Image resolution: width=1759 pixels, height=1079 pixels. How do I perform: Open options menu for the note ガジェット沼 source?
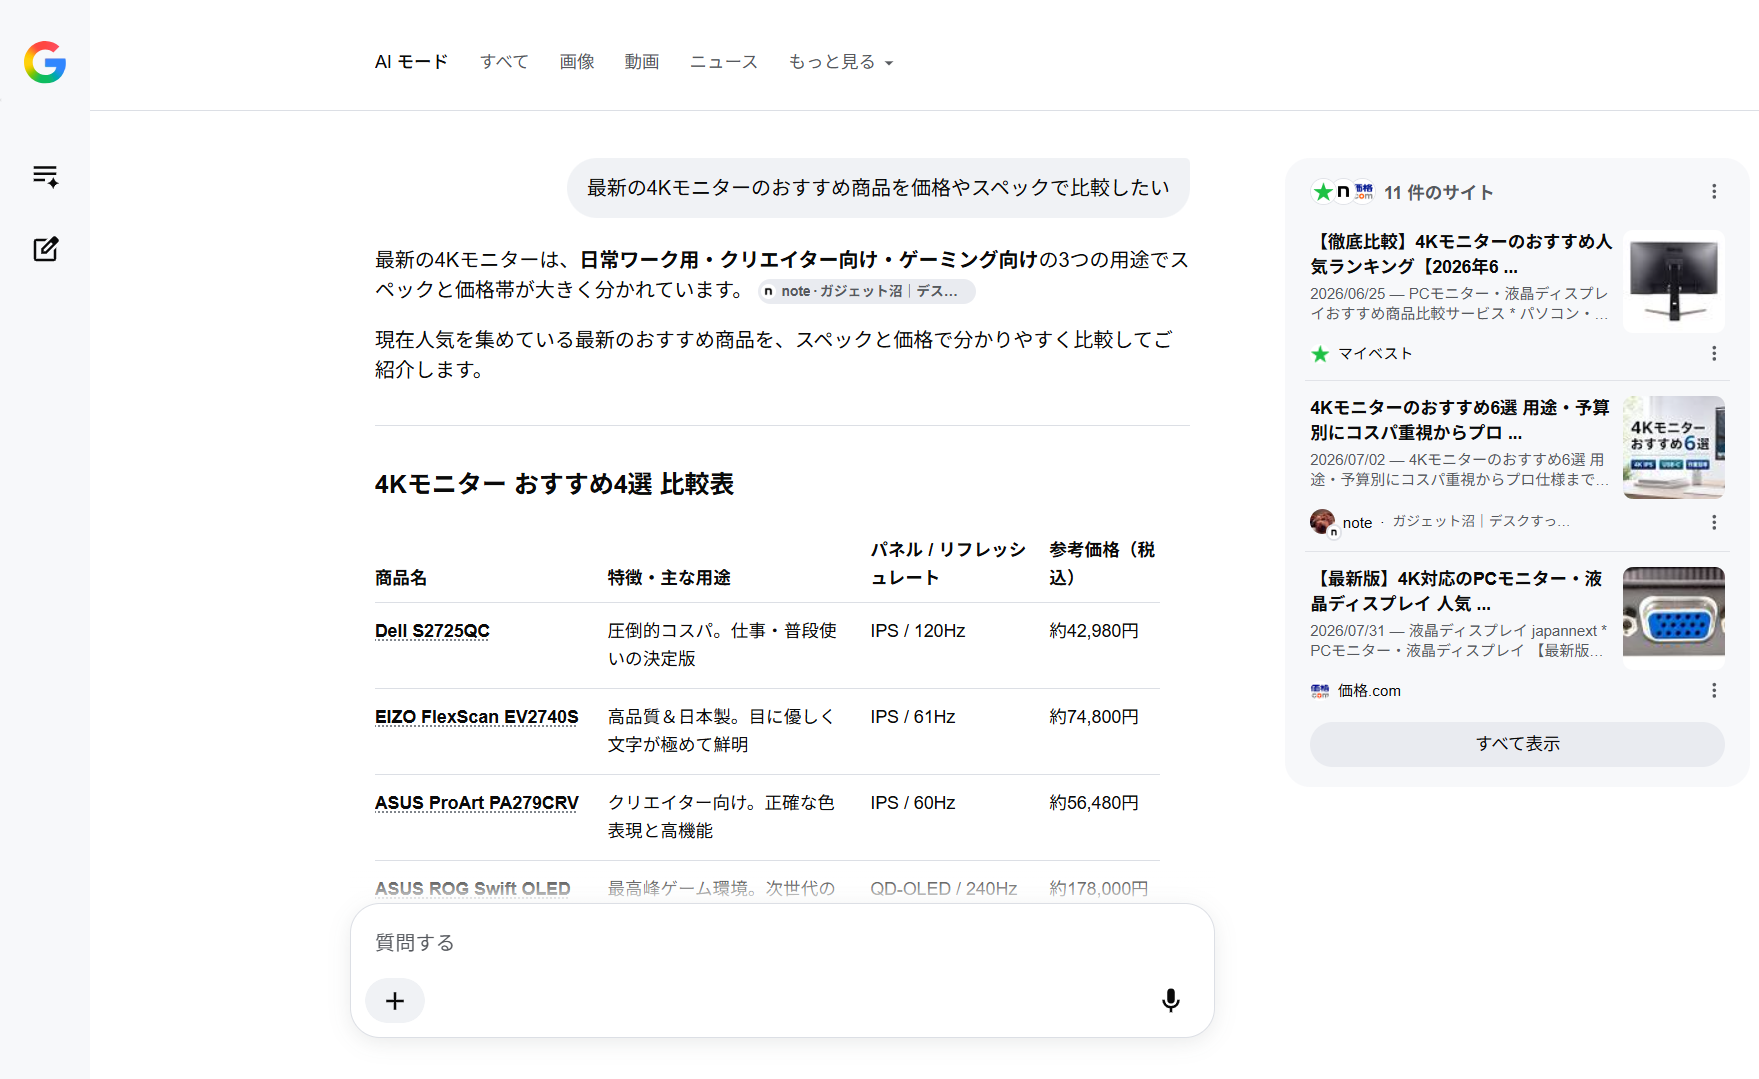pos(1714,523)
